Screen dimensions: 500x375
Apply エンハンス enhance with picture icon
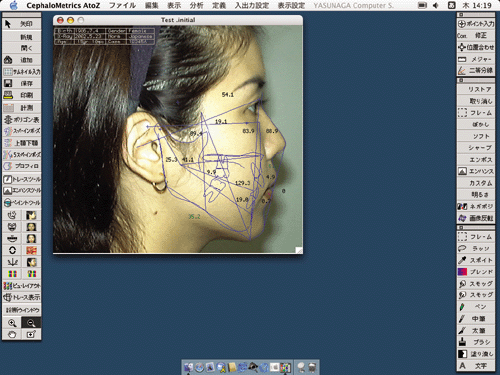tap(476, 171)
